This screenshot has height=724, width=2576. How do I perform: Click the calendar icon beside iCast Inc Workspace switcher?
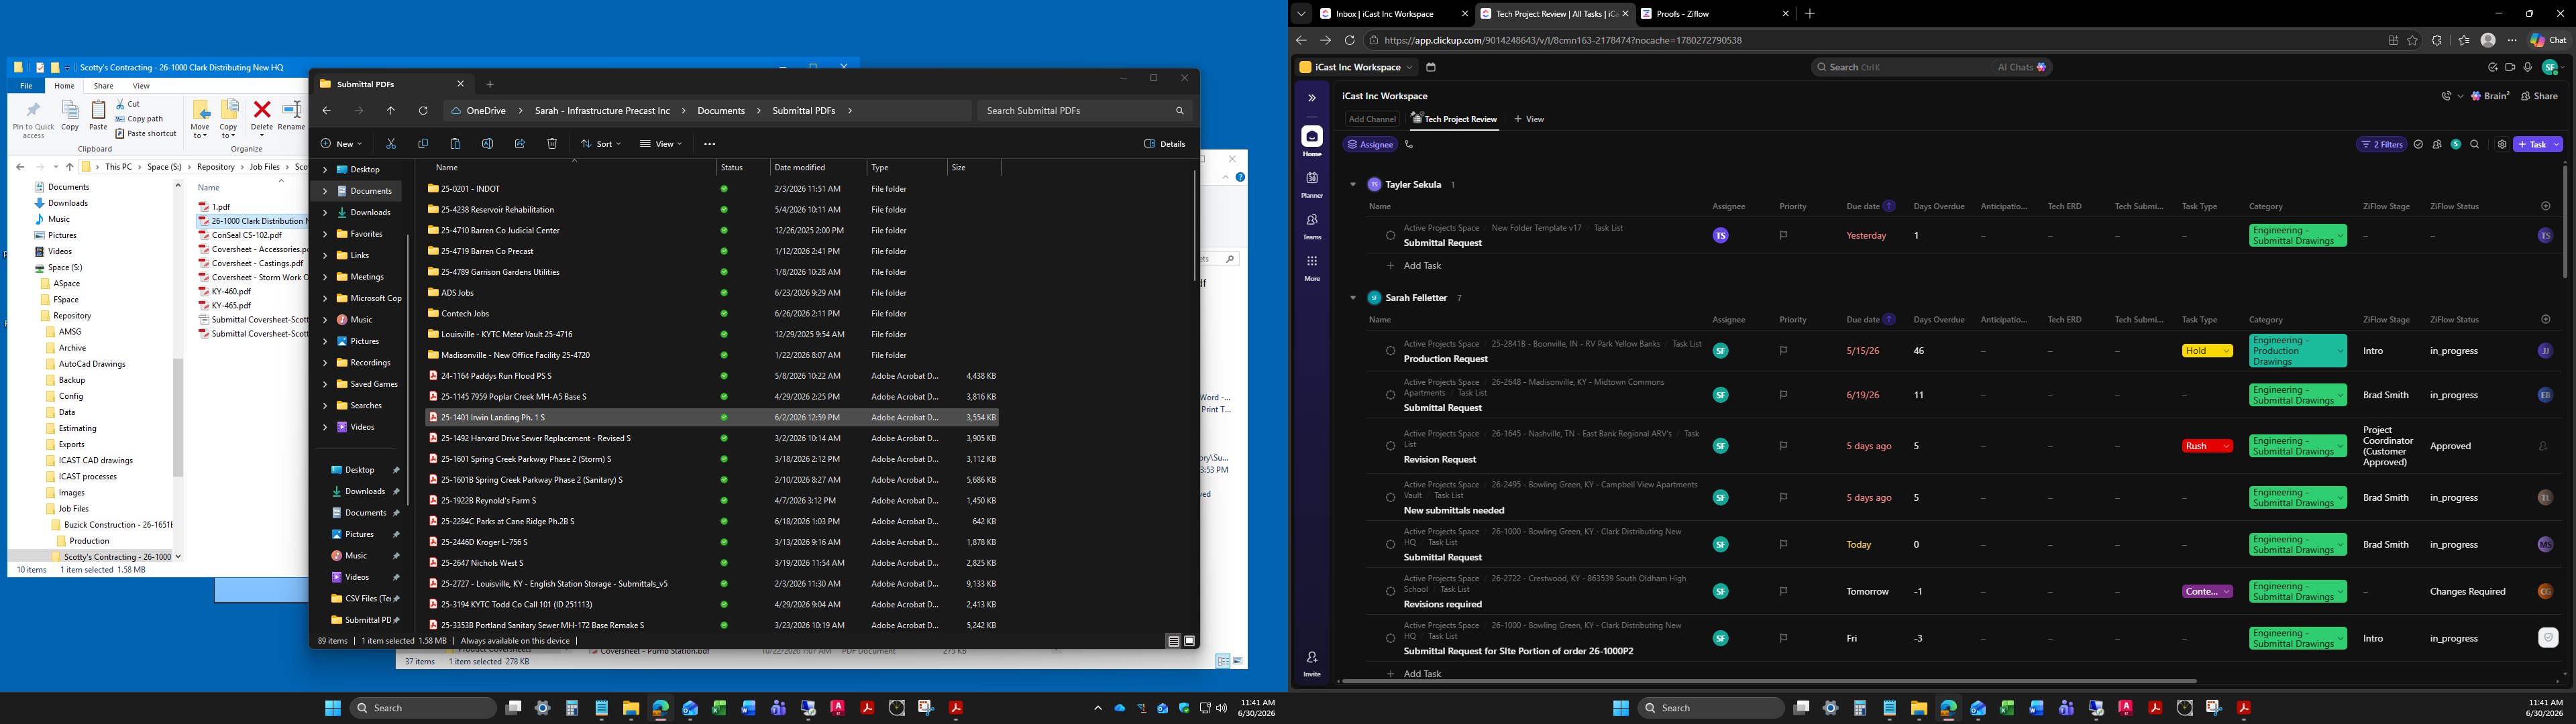1431,67
